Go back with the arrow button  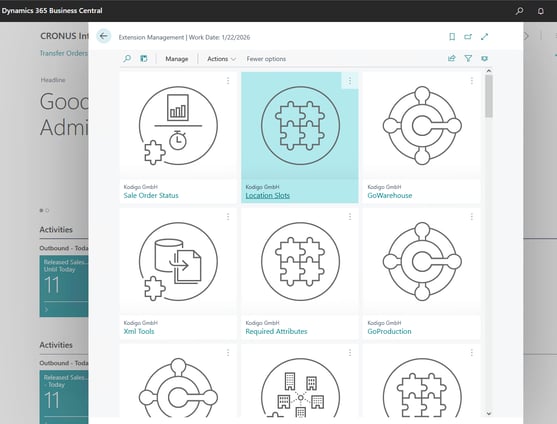[104, 36]
